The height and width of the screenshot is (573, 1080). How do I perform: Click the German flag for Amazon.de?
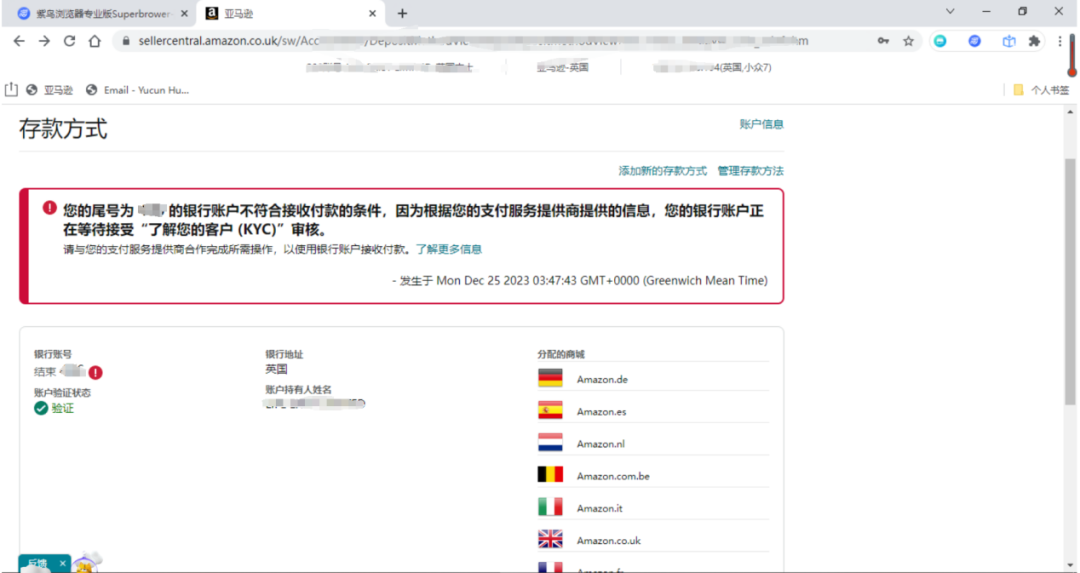point(550,378)
